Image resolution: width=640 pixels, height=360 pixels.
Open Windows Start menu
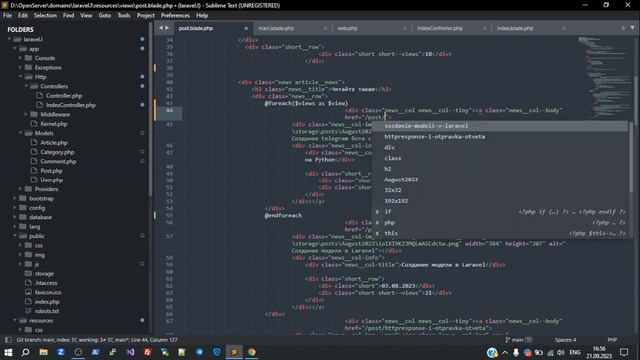8,352
